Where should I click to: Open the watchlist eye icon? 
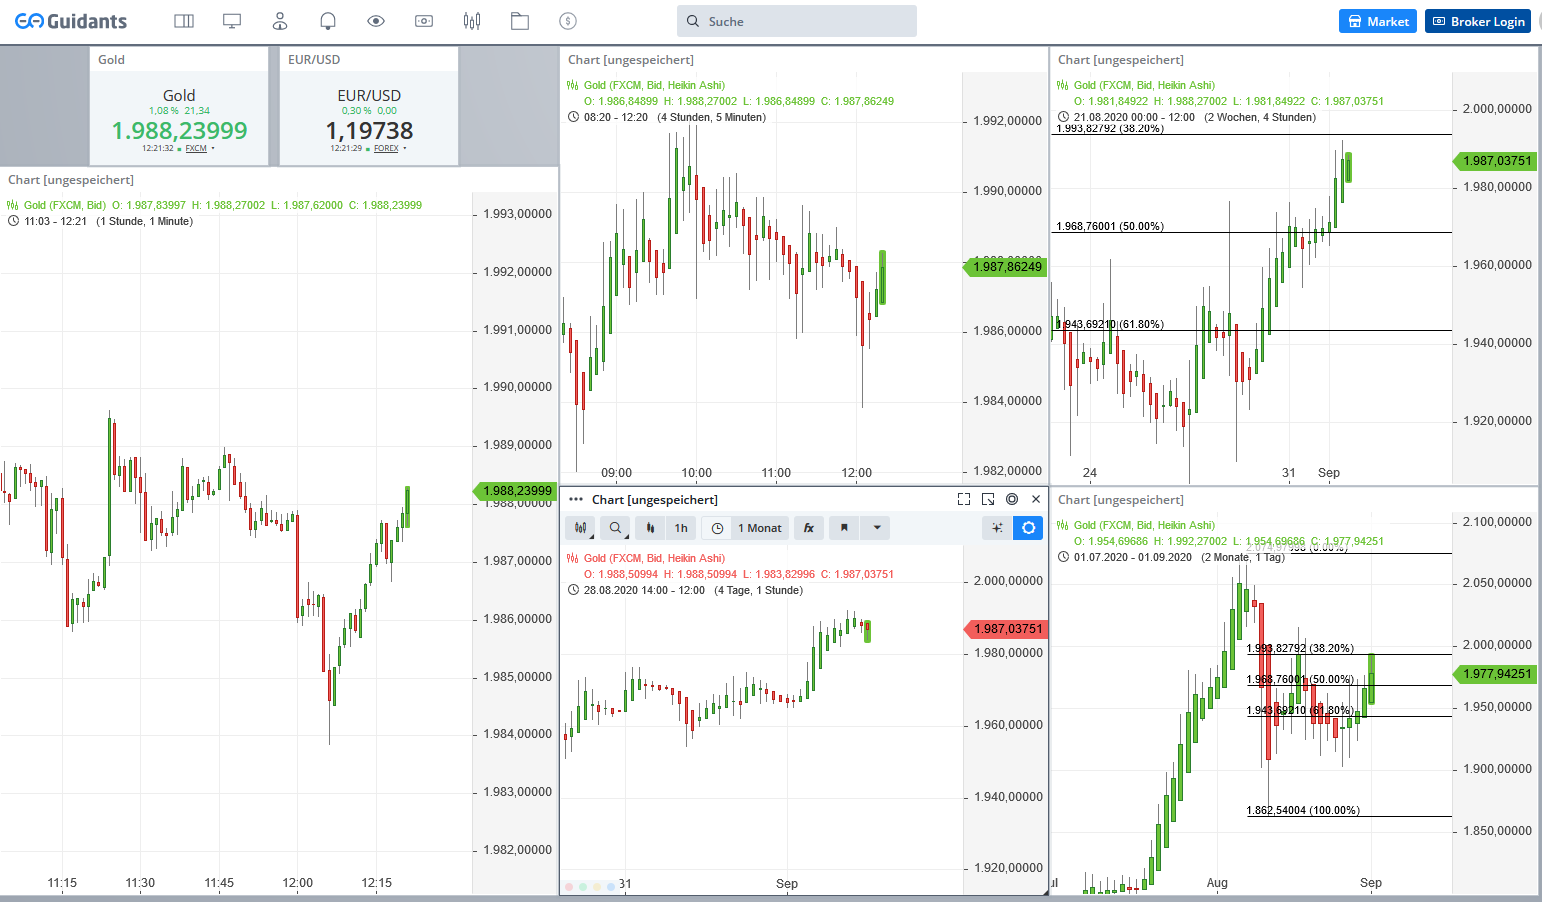pyautogui.click(x=376, y=21)
